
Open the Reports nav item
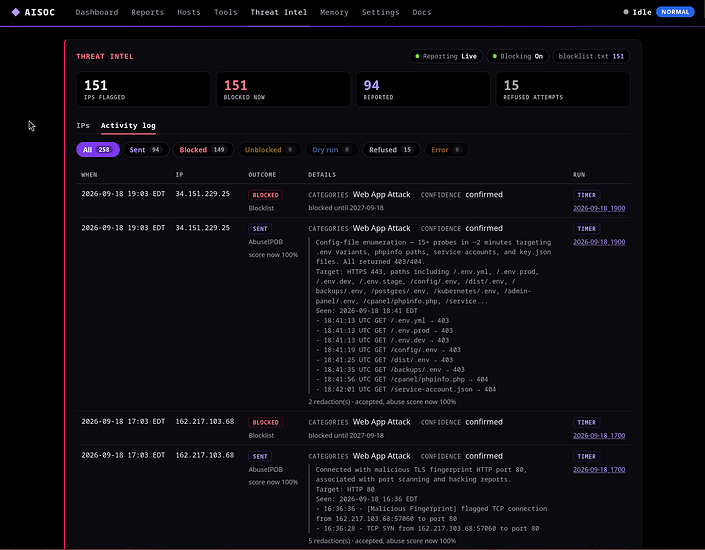147,12
